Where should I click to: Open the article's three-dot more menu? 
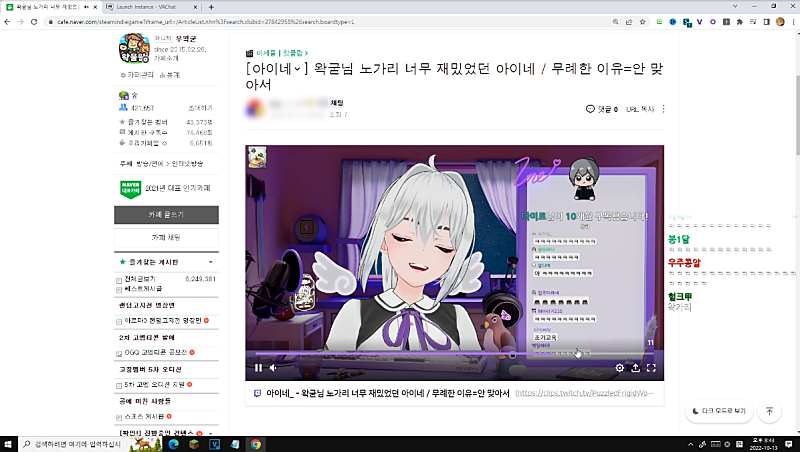pos(663,109)
